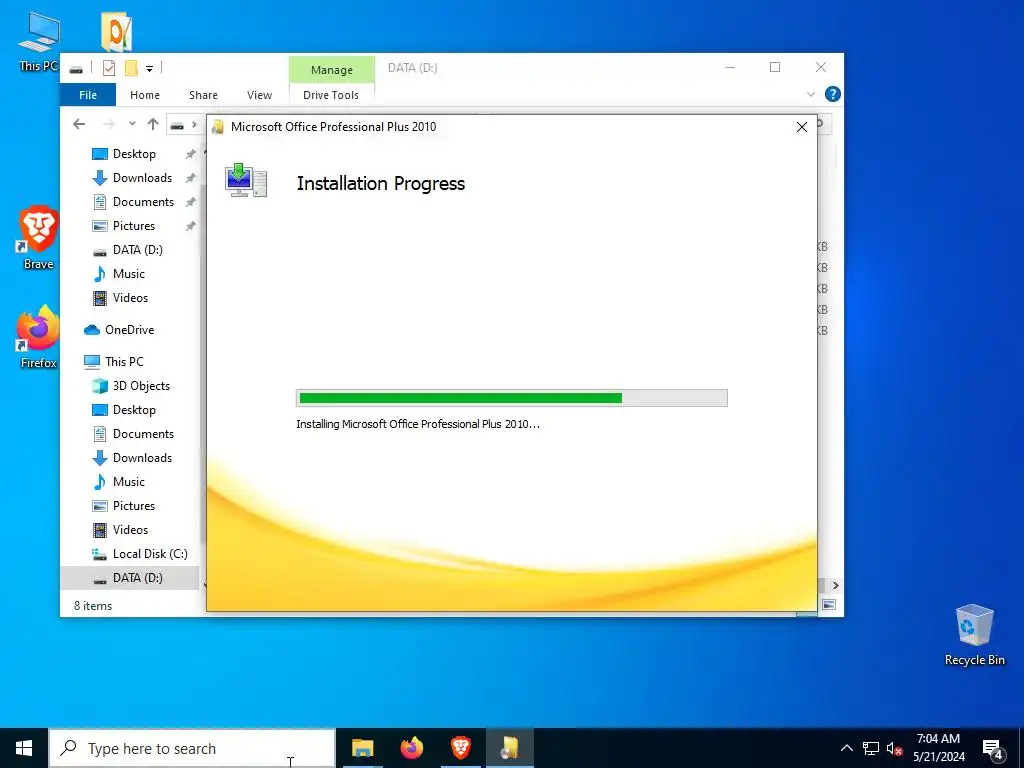
Task: Open Downloads under This PC
Action: click(x=142, y=458)
